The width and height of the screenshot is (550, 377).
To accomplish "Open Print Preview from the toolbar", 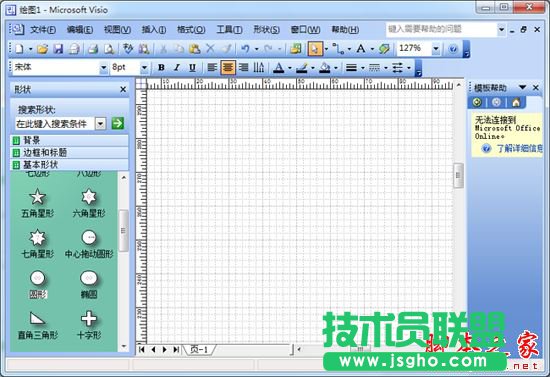I will tap(109, 49).
